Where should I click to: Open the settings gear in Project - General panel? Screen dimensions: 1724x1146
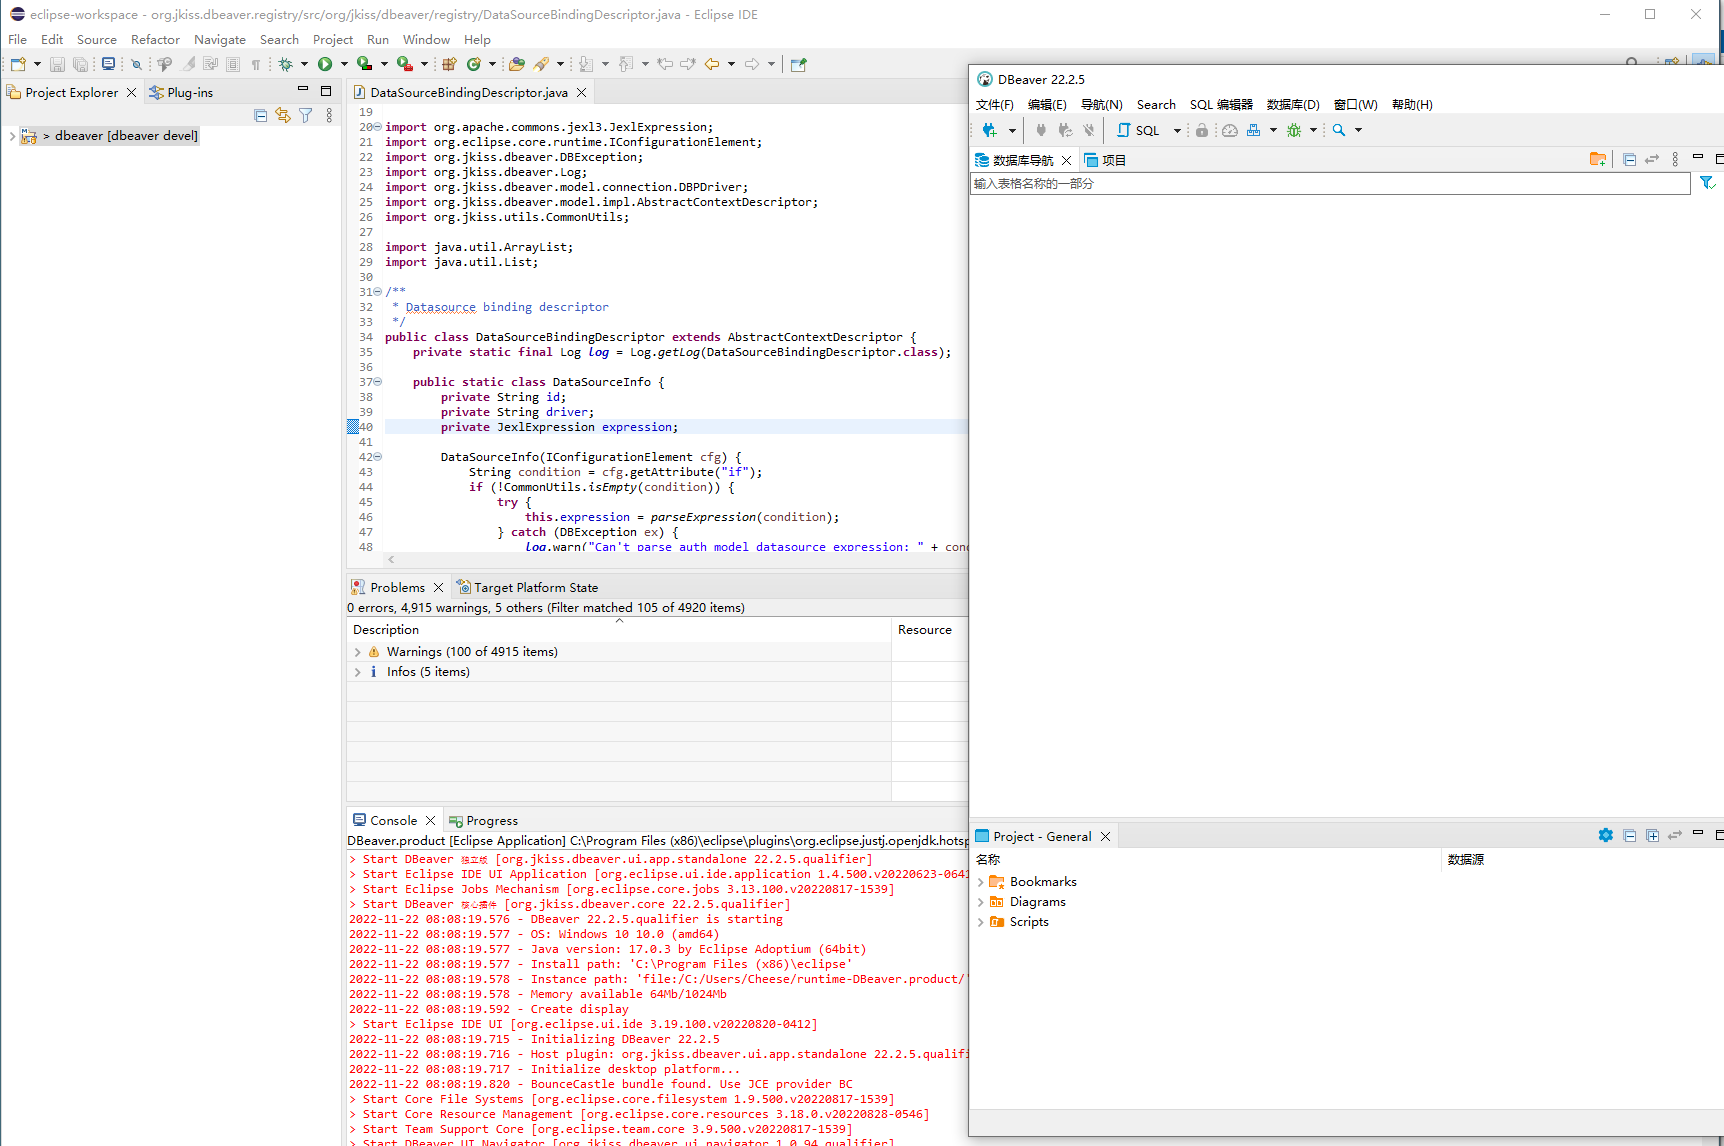[1606, 835]
